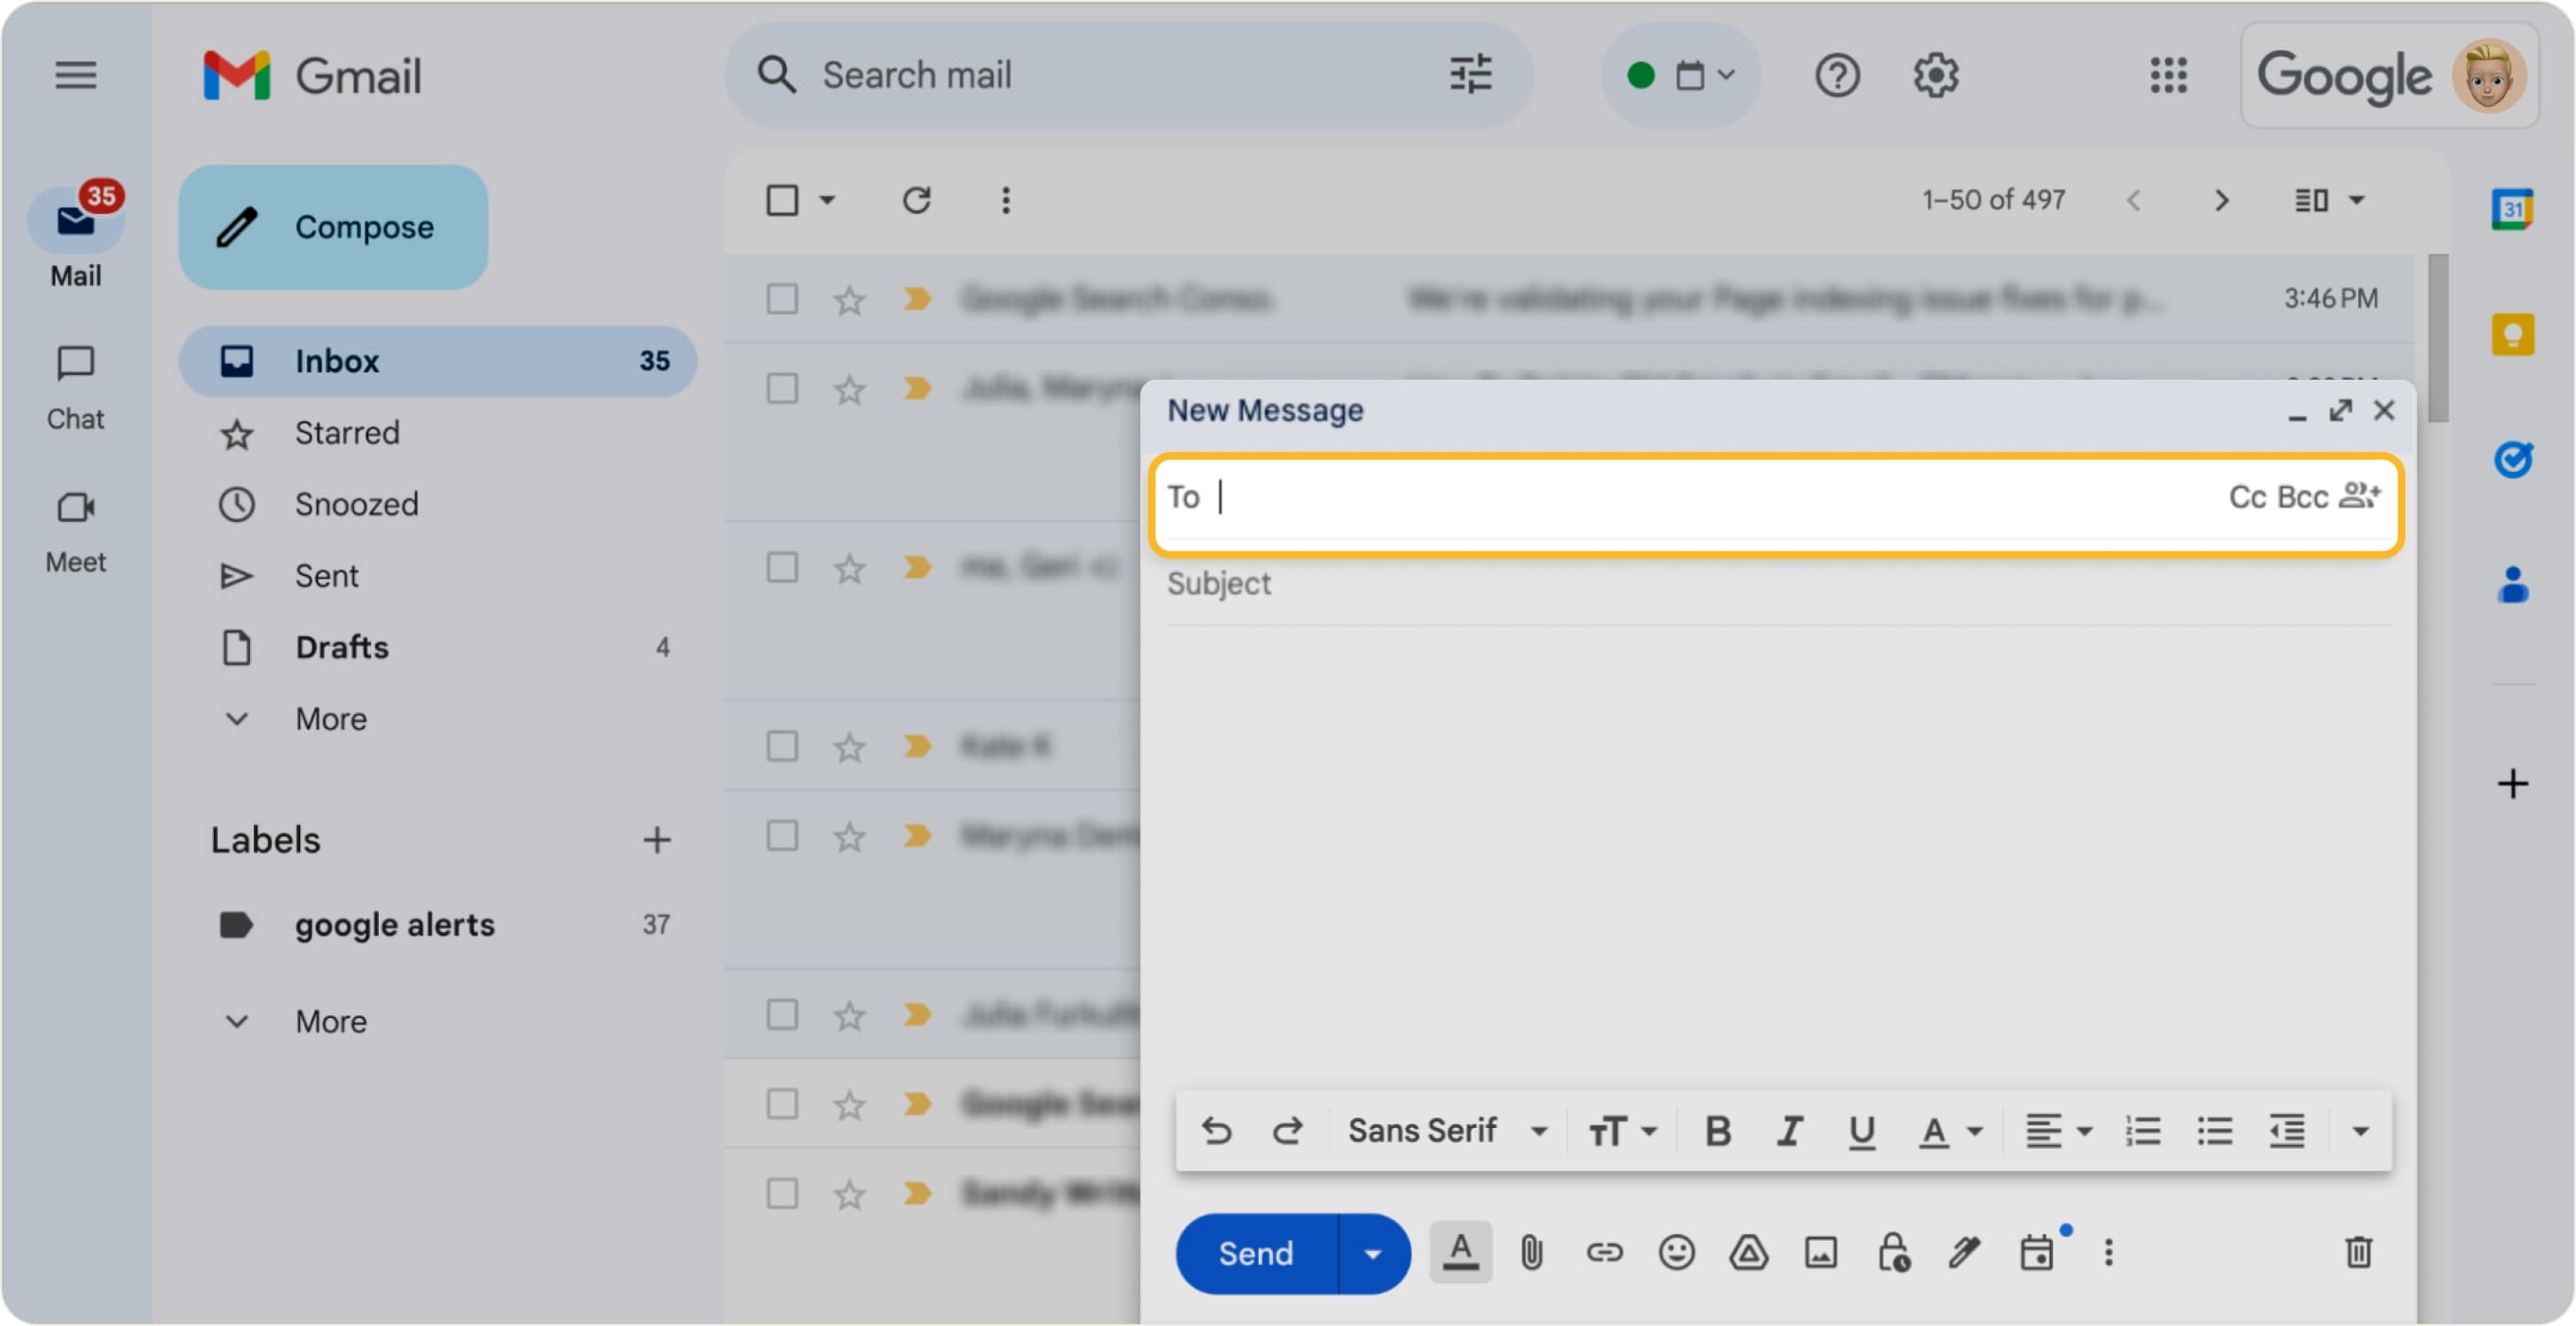
Task: Discard the draft with the trash icon
Action: click(x=2359, y=1252)
